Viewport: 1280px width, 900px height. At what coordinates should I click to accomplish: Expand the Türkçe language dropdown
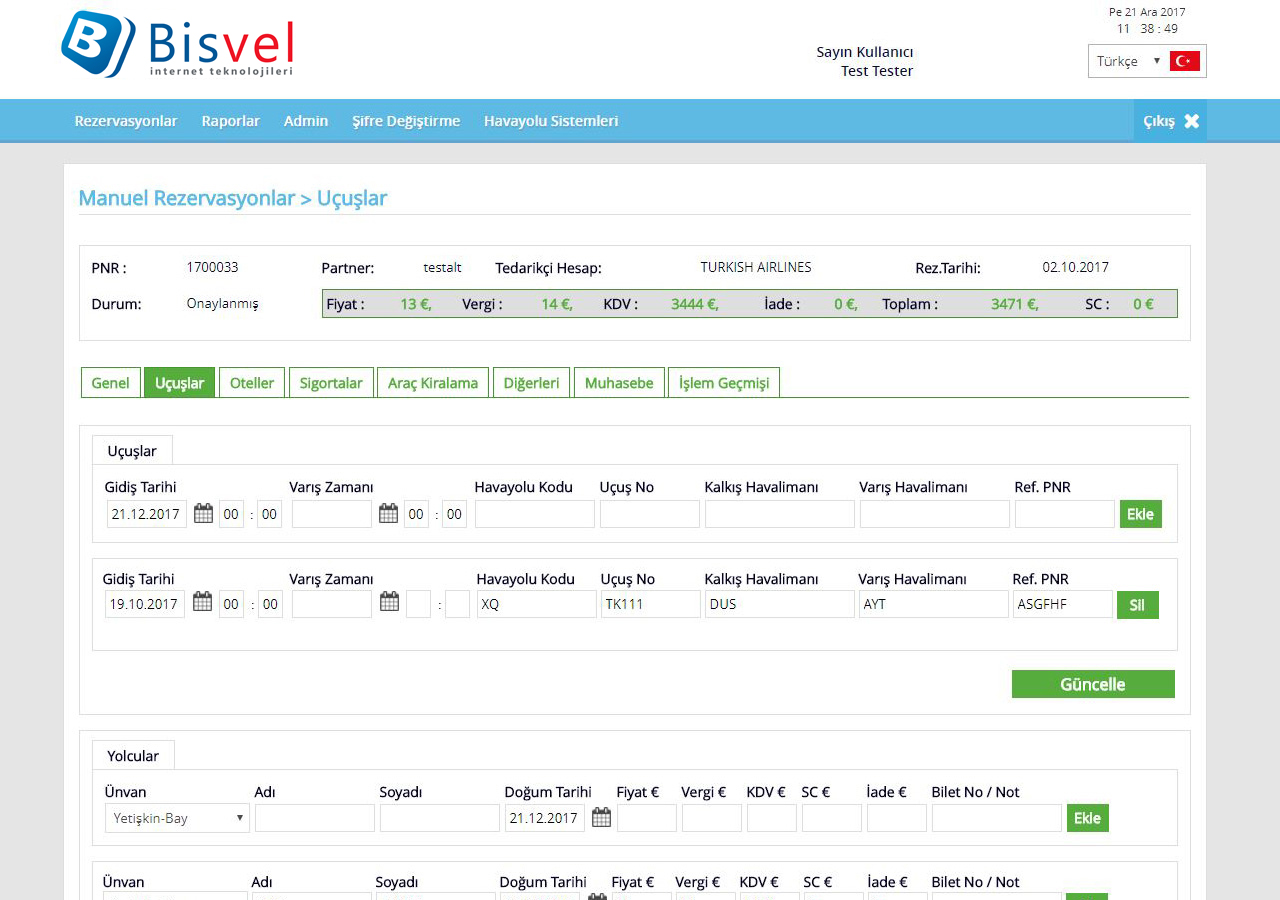[1128, 61]
